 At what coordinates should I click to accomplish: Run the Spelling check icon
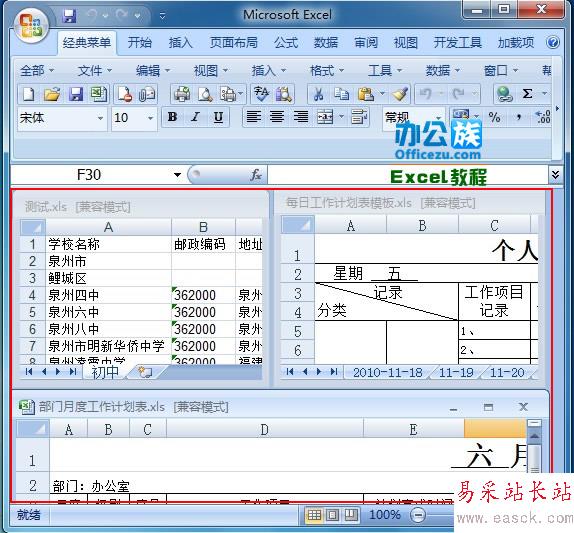[262, 94]
